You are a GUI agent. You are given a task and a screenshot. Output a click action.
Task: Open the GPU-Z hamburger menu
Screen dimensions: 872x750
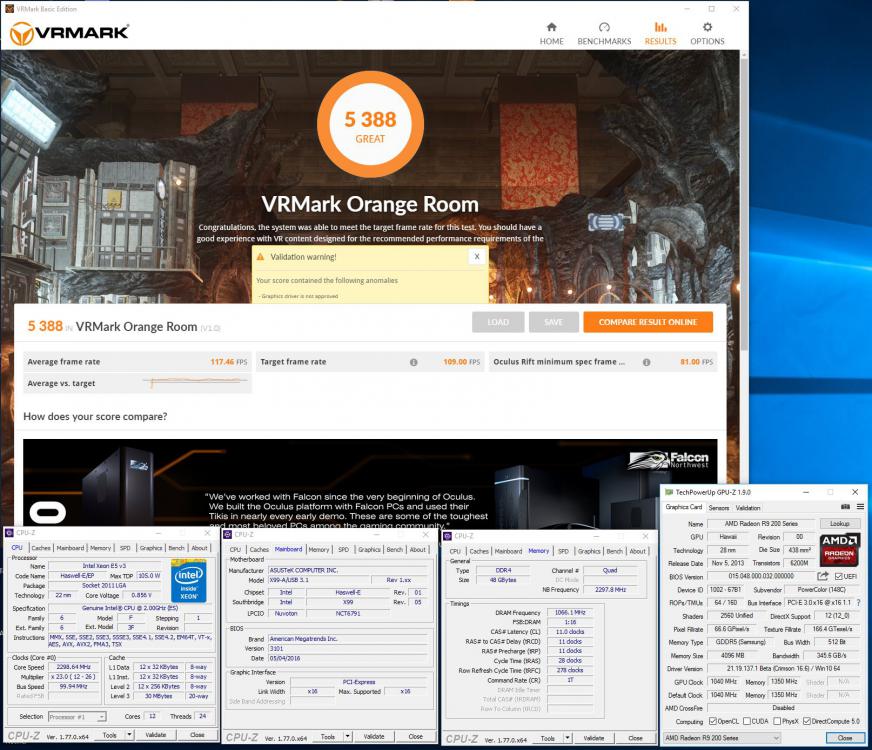click(x=859, y=507)
